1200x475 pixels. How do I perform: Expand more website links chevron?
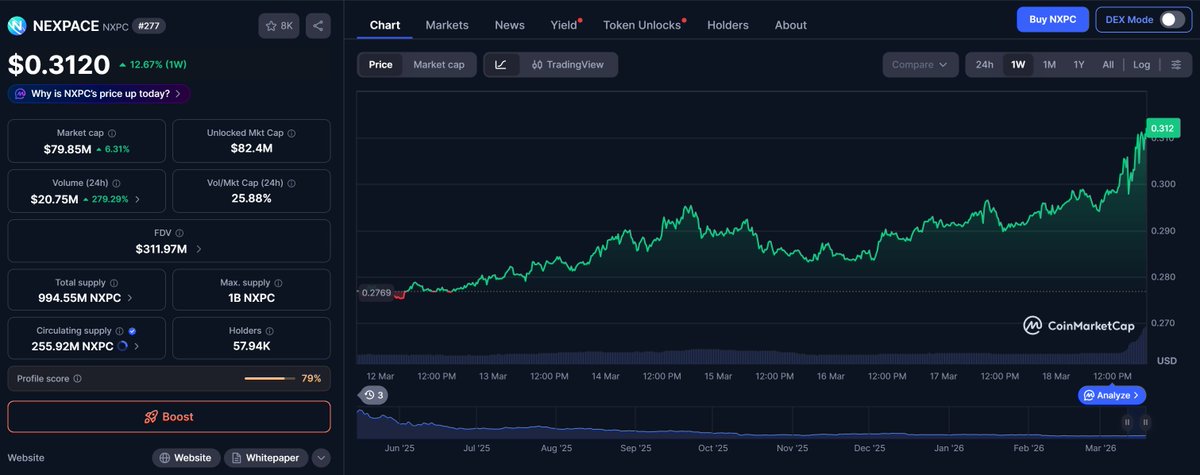click(x=320, y=458)
